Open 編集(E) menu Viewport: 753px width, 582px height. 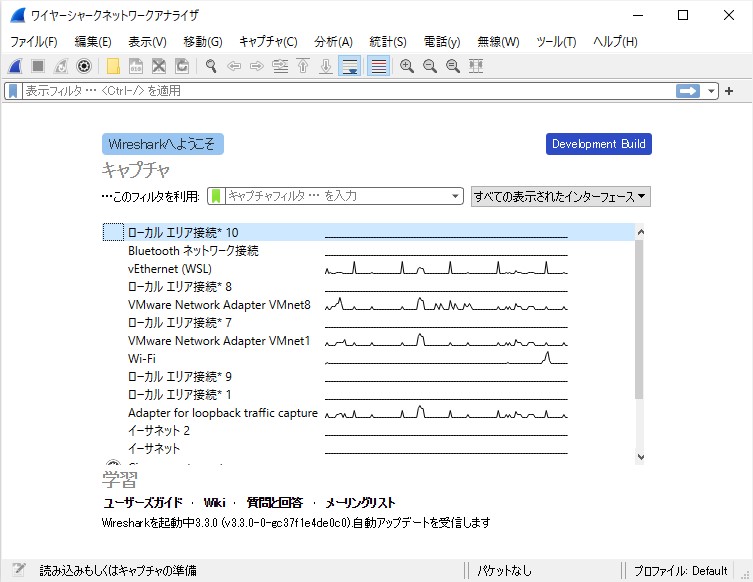[x=93, y=42]
